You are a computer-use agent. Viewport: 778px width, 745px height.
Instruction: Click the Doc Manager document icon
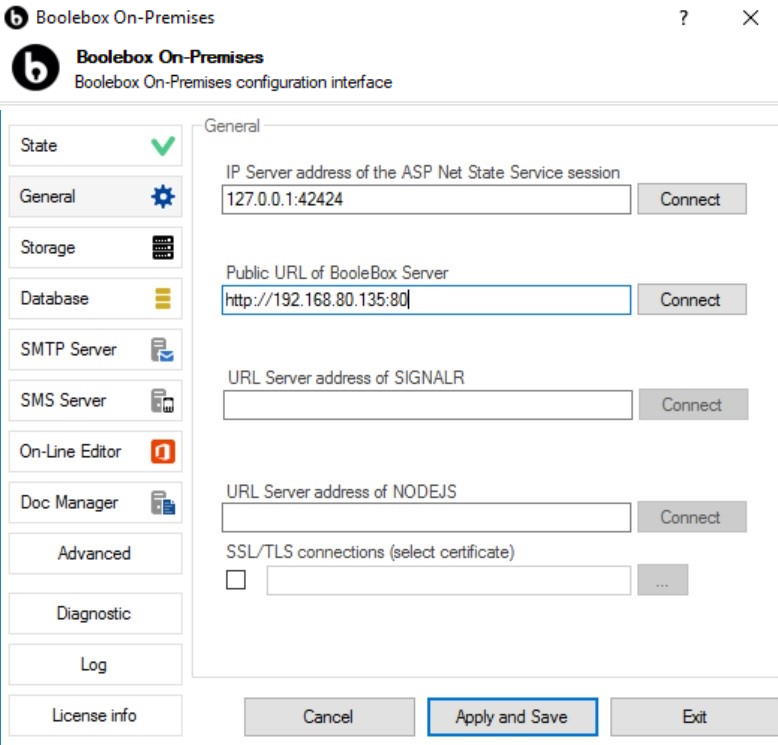tap(163, 502)
